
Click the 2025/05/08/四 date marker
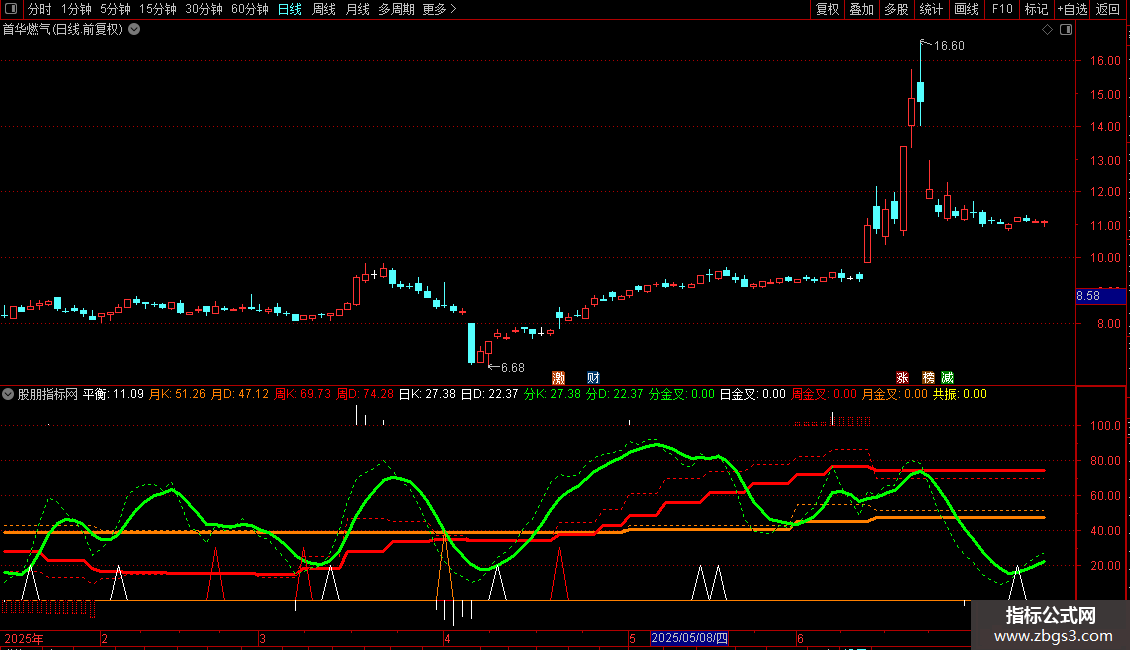tap(689, 638)
